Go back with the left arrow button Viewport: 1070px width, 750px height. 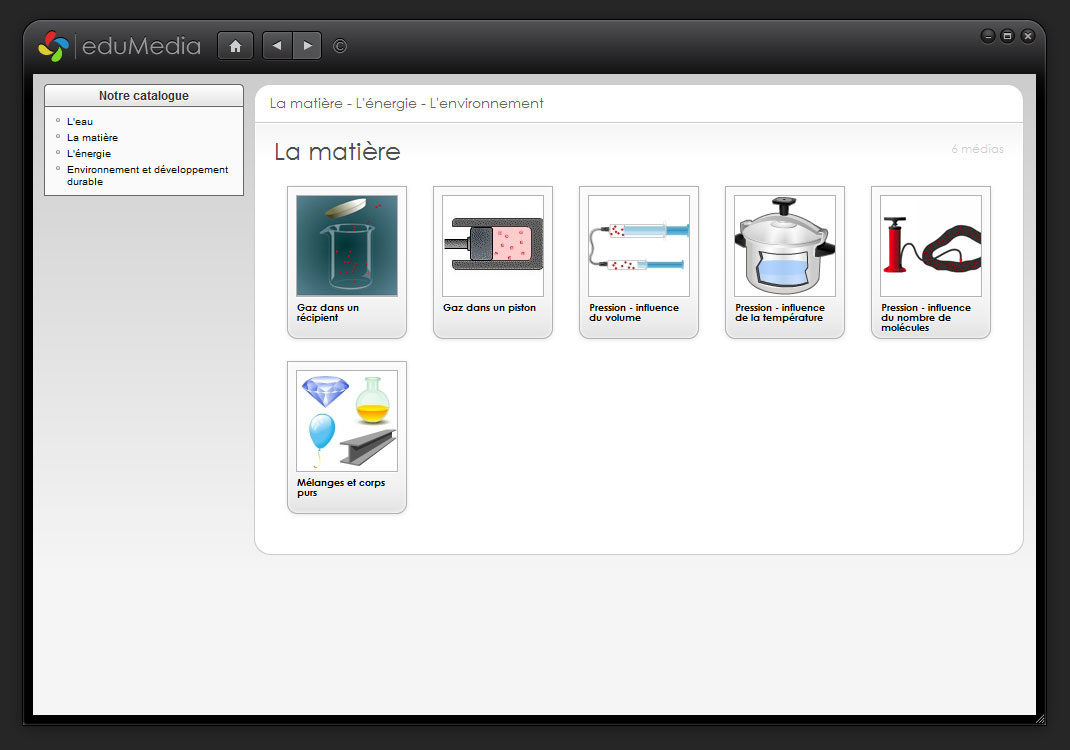277,46
